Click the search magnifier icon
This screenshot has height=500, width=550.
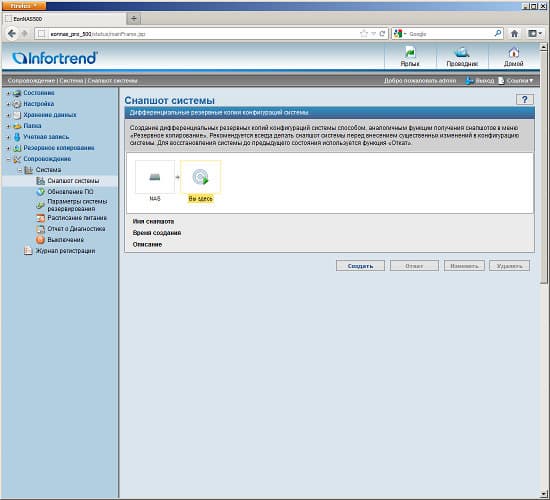pos(497,34)
